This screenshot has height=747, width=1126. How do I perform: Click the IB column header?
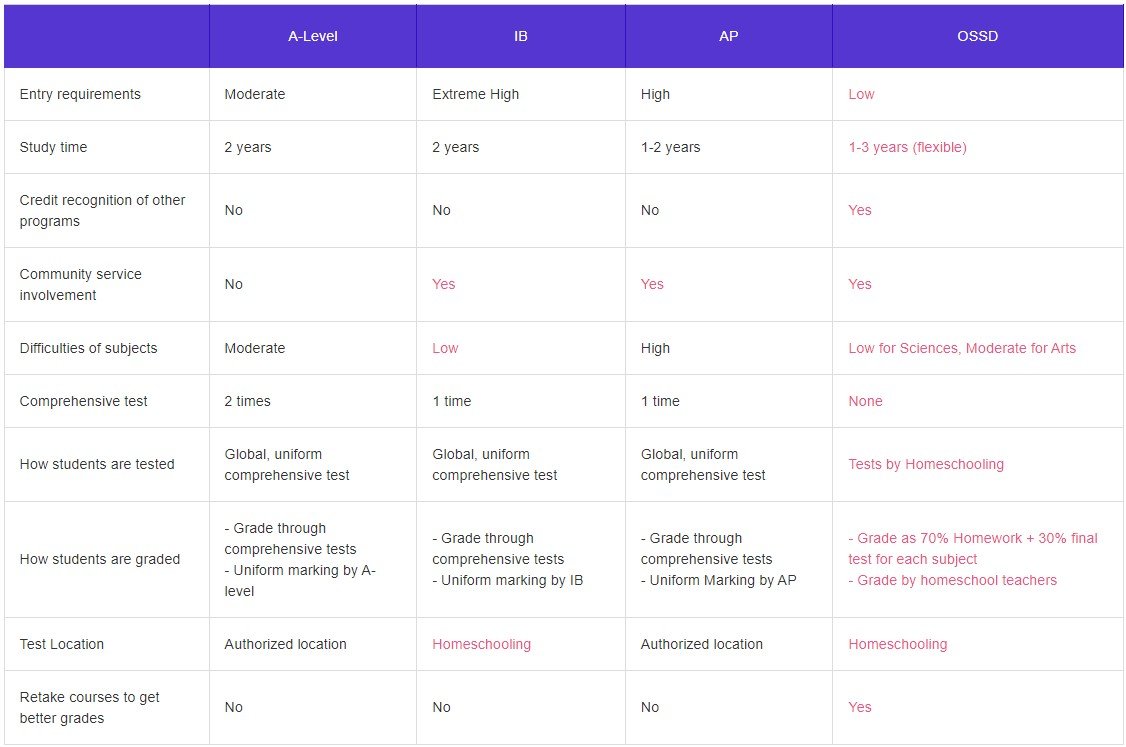pos(520,36)
